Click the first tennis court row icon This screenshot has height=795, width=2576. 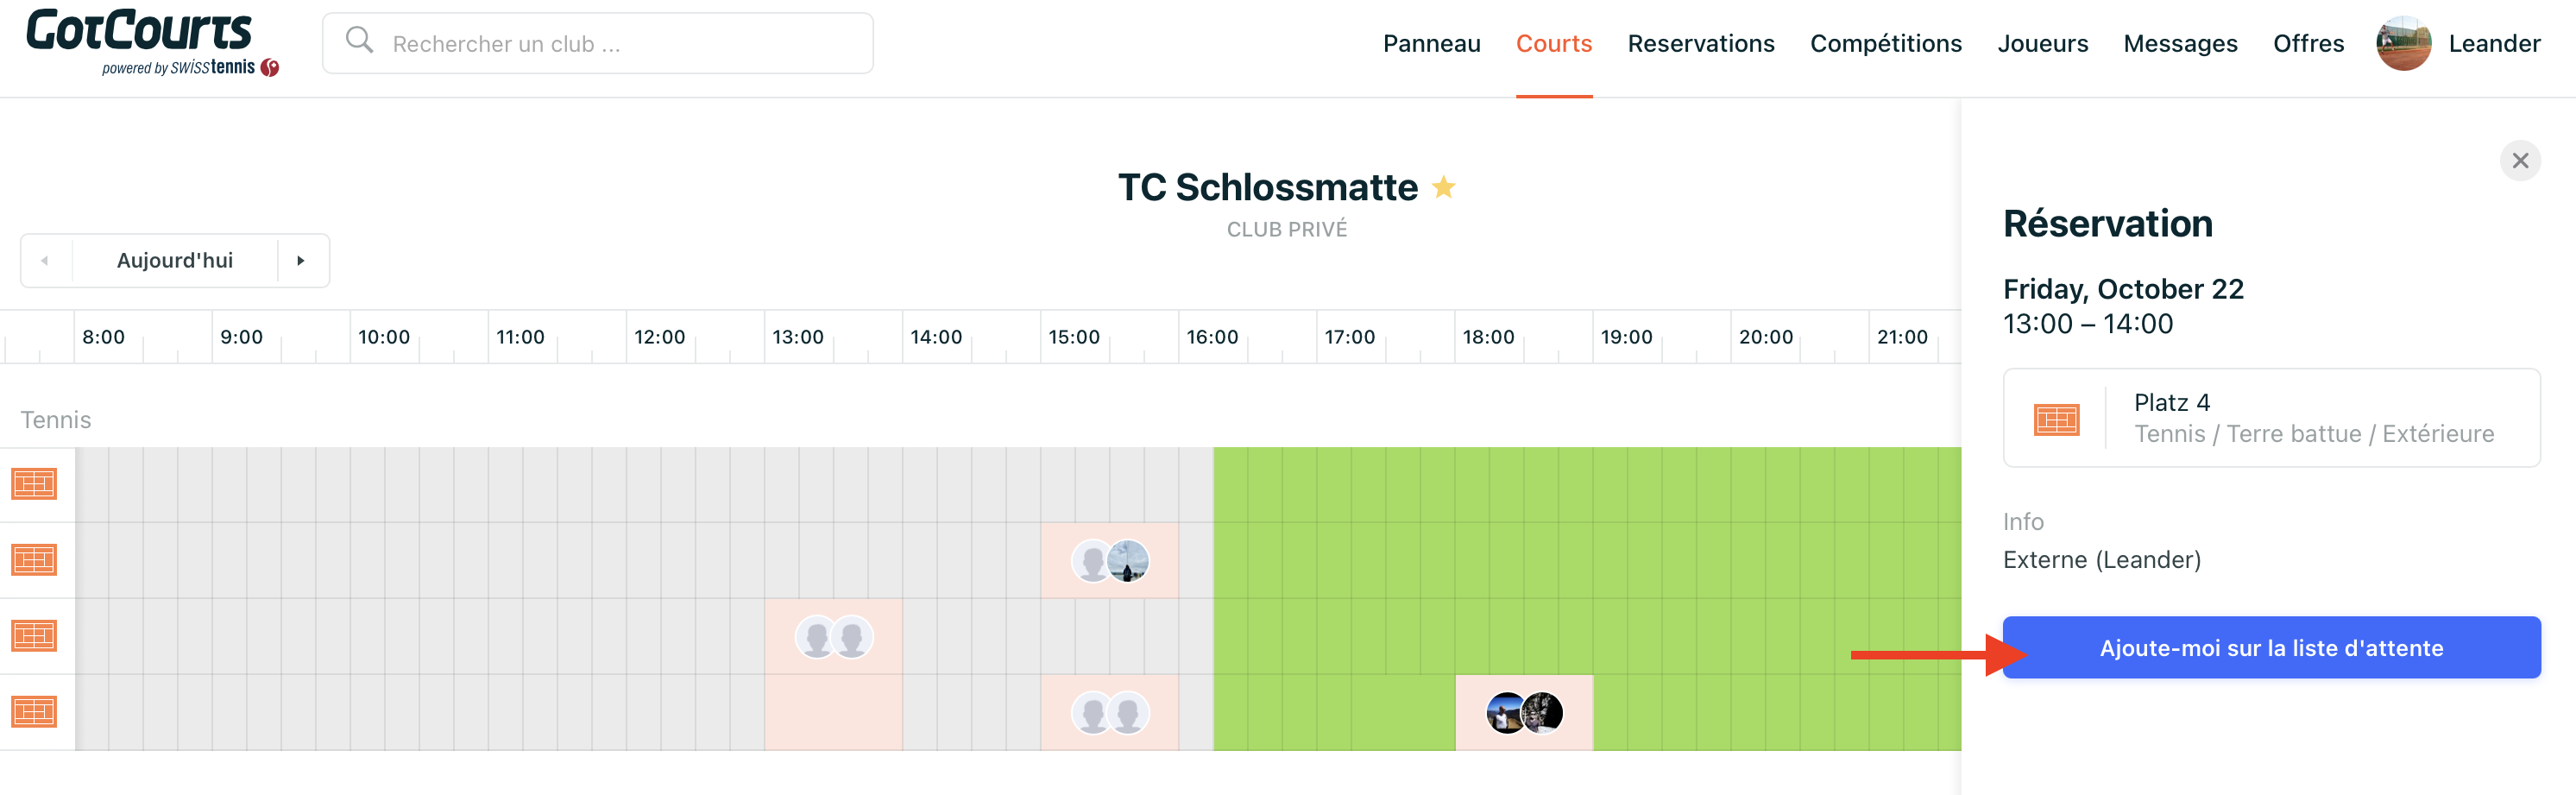tap(34, 484)
